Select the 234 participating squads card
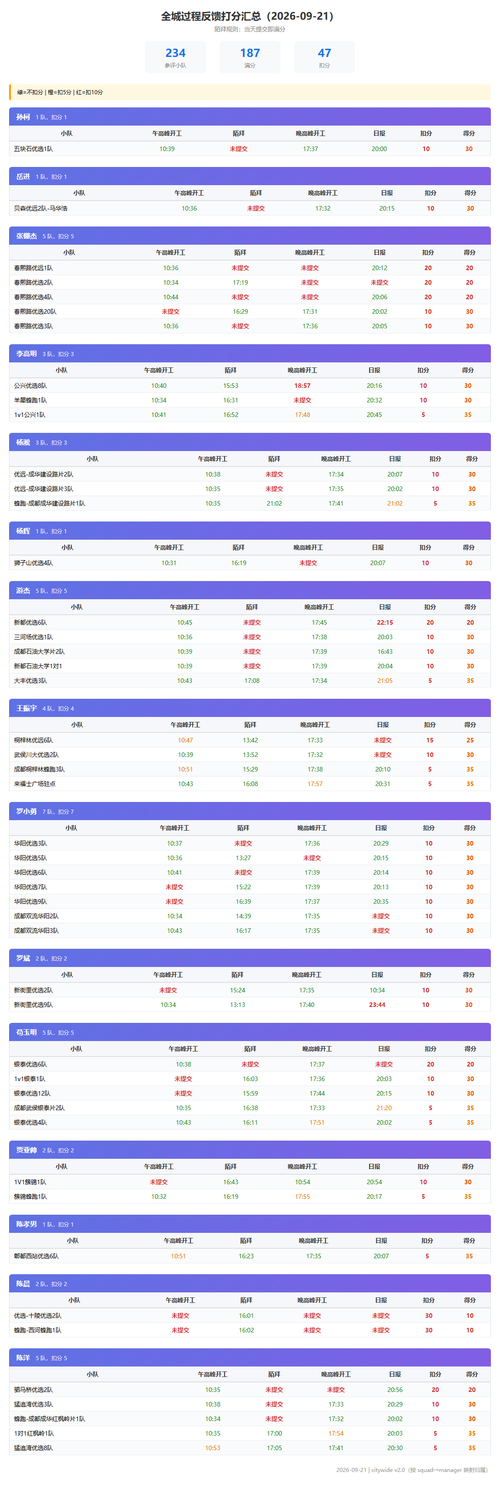Screen dimensions: 500x1493 click(175, 57)
